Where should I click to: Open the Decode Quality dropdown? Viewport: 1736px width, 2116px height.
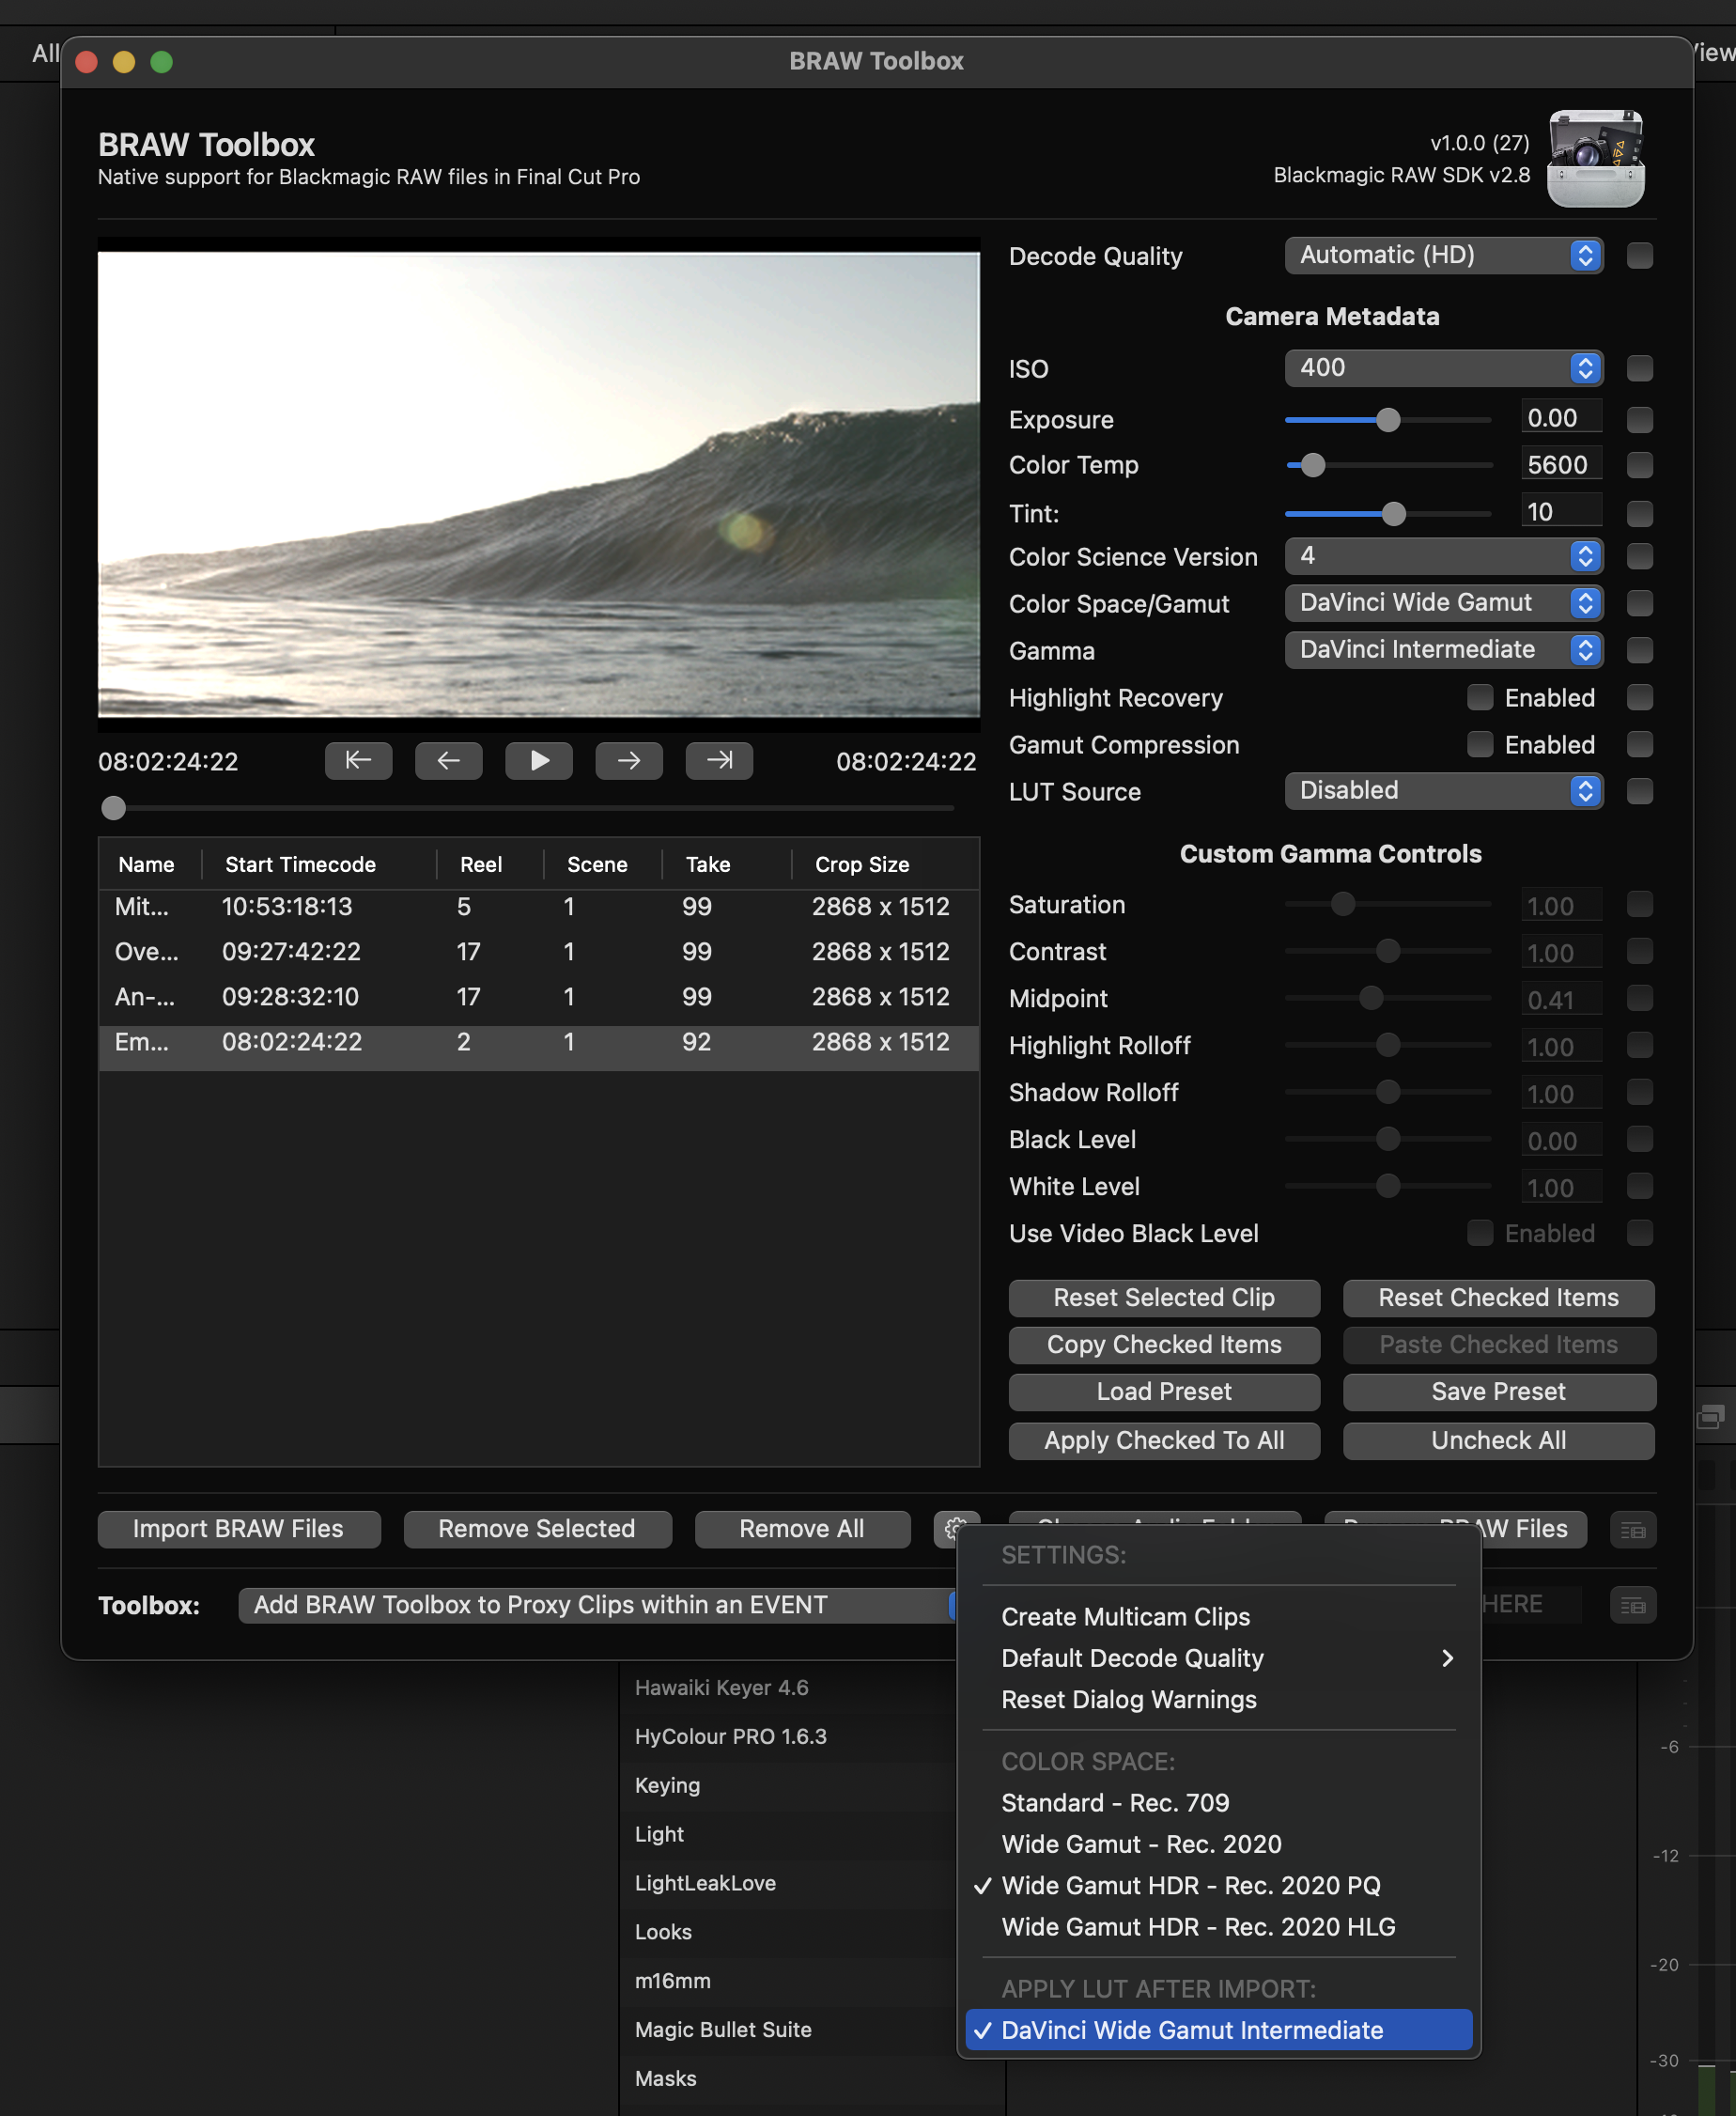pyautogui.click(x=1443, y=255)
